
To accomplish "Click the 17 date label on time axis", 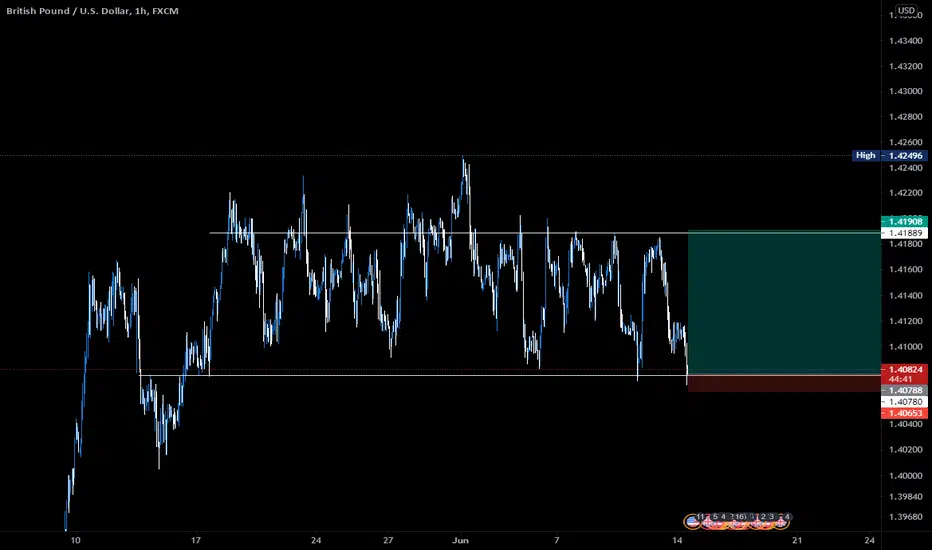I will tap(196, 540).
